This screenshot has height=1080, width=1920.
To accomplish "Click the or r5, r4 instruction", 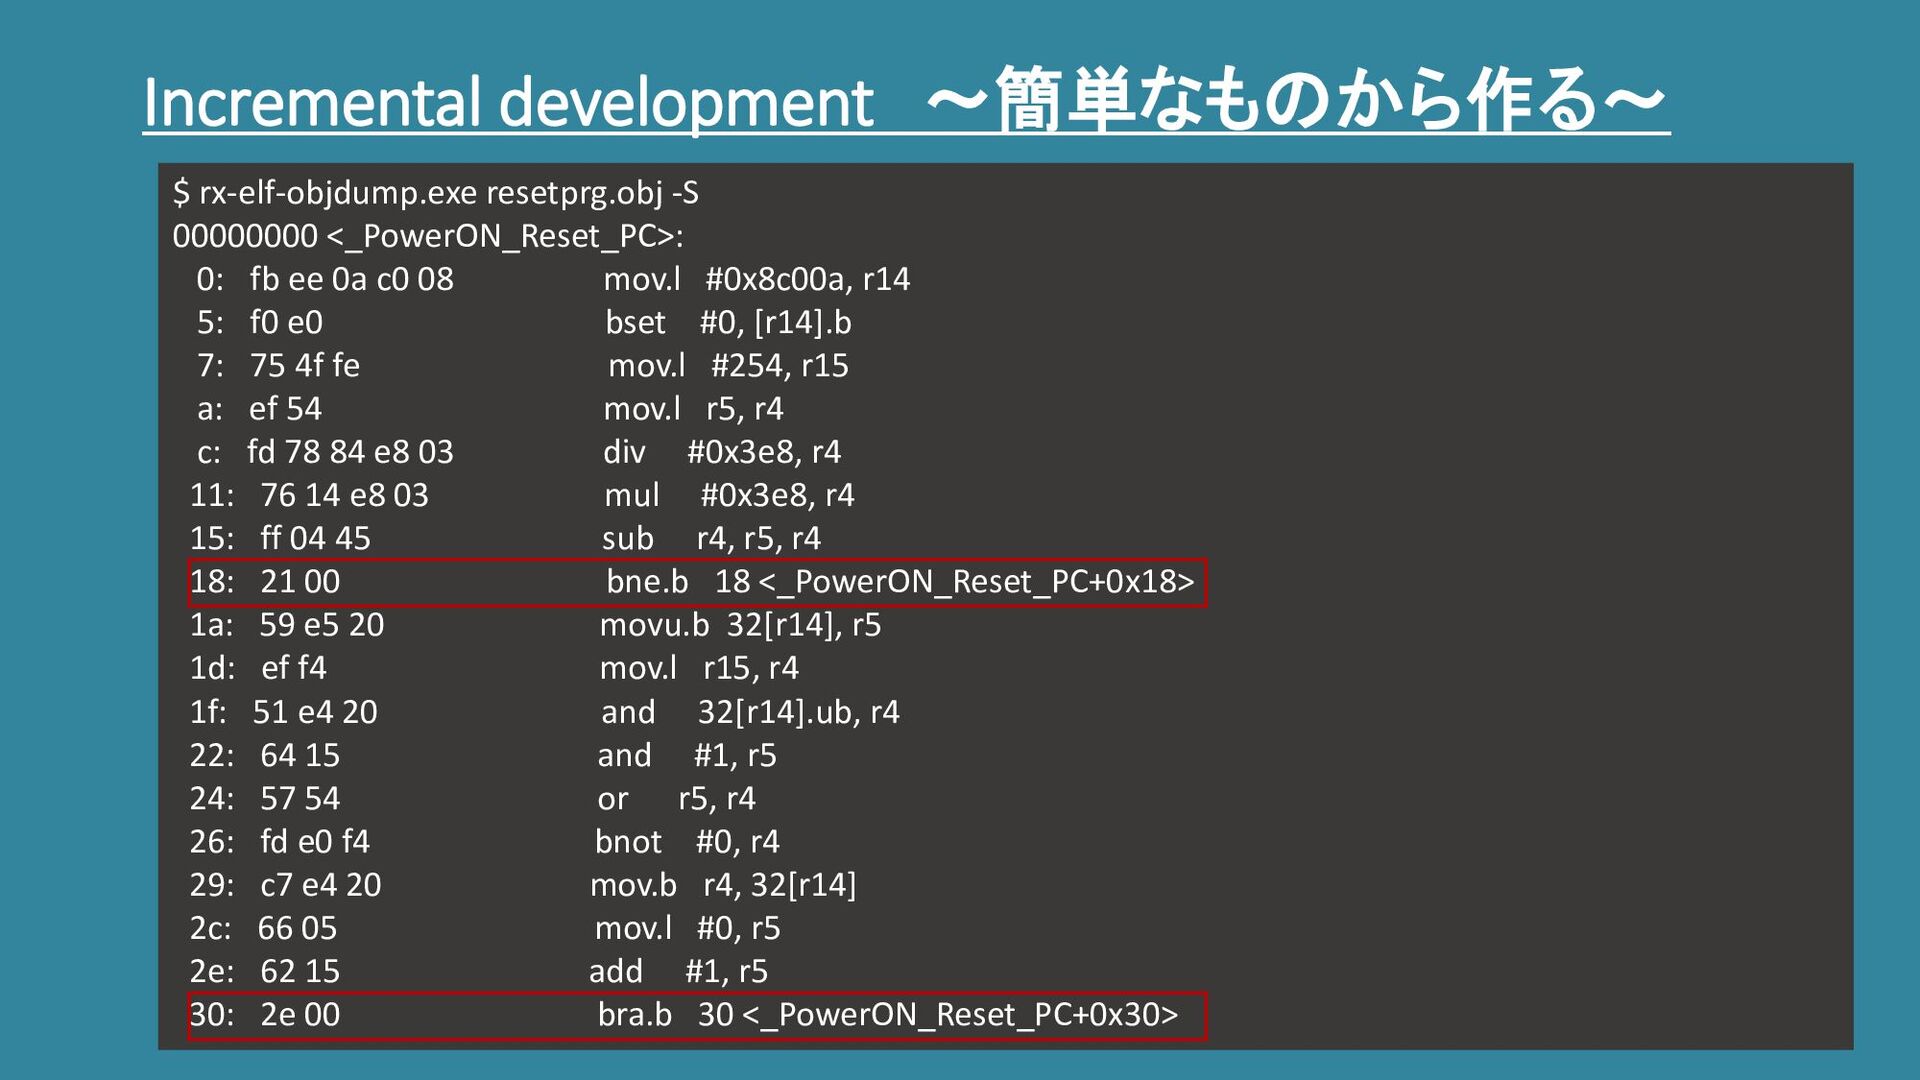I will (x=675, y=799).
